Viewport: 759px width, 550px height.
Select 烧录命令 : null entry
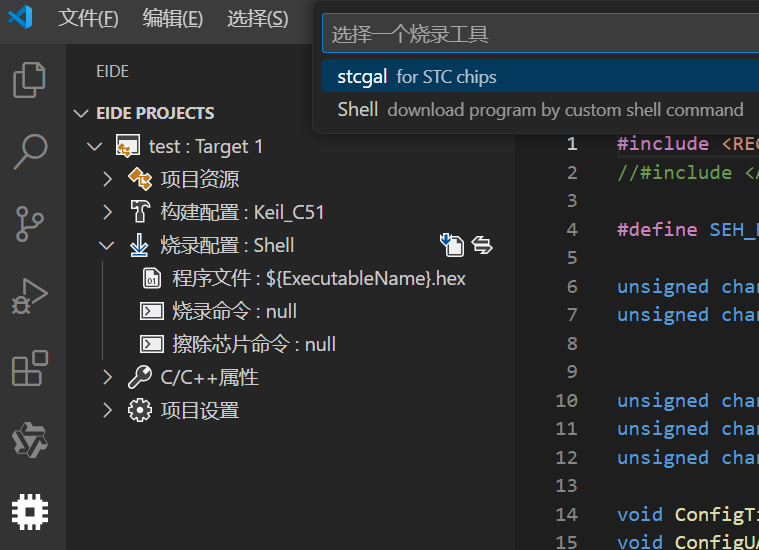[234, 311]
